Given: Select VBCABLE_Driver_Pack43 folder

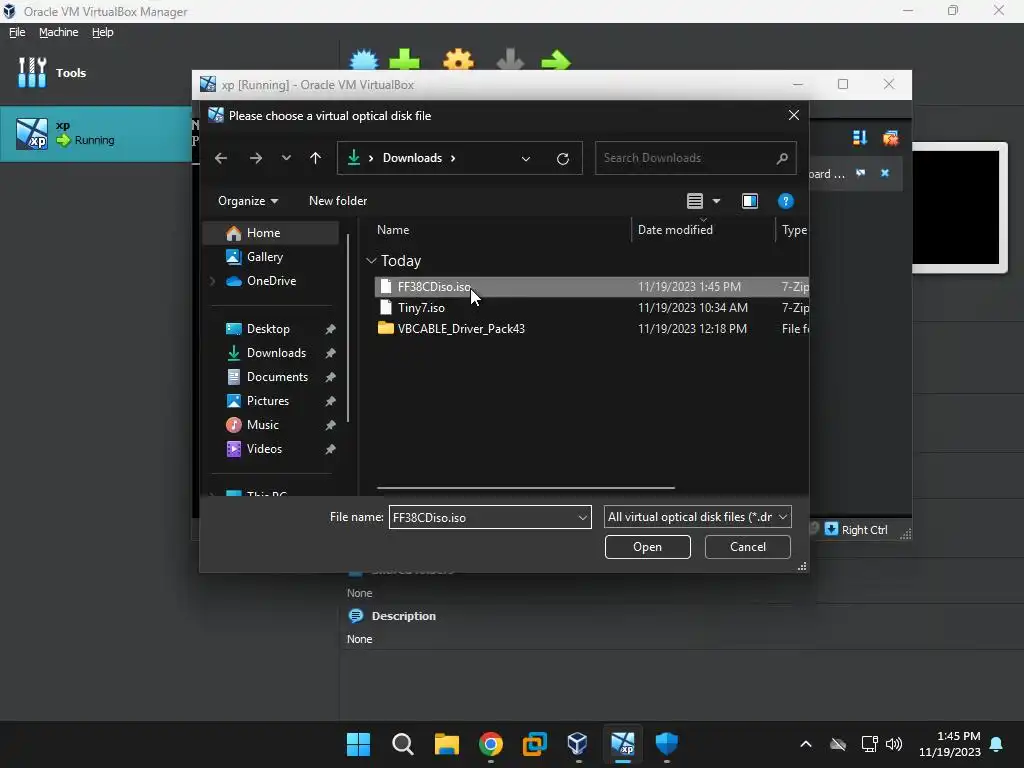Looking at the screenshot, I should tap(591, 328).
